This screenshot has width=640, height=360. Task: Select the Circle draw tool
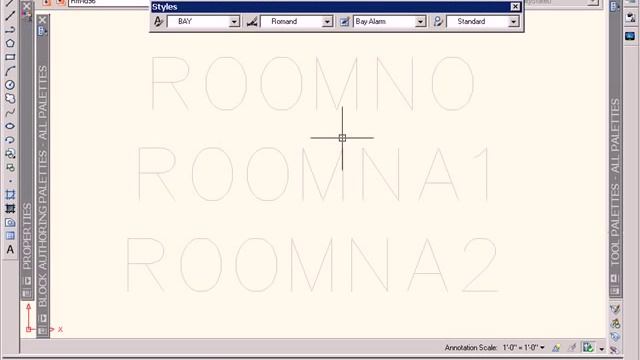(10, 85)
